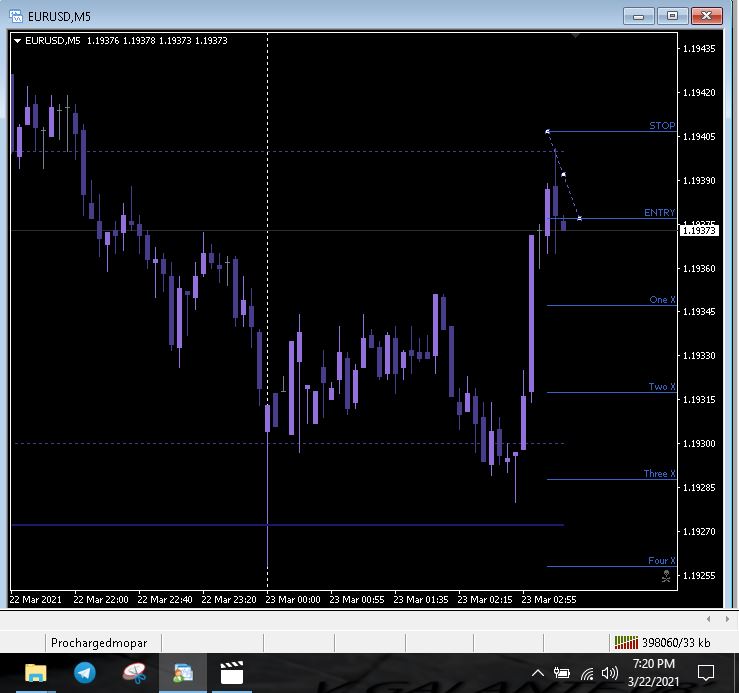739x693 pixels.
Task: Minimize the EURUSD,M5 chart window
Action: coord(639,16)
